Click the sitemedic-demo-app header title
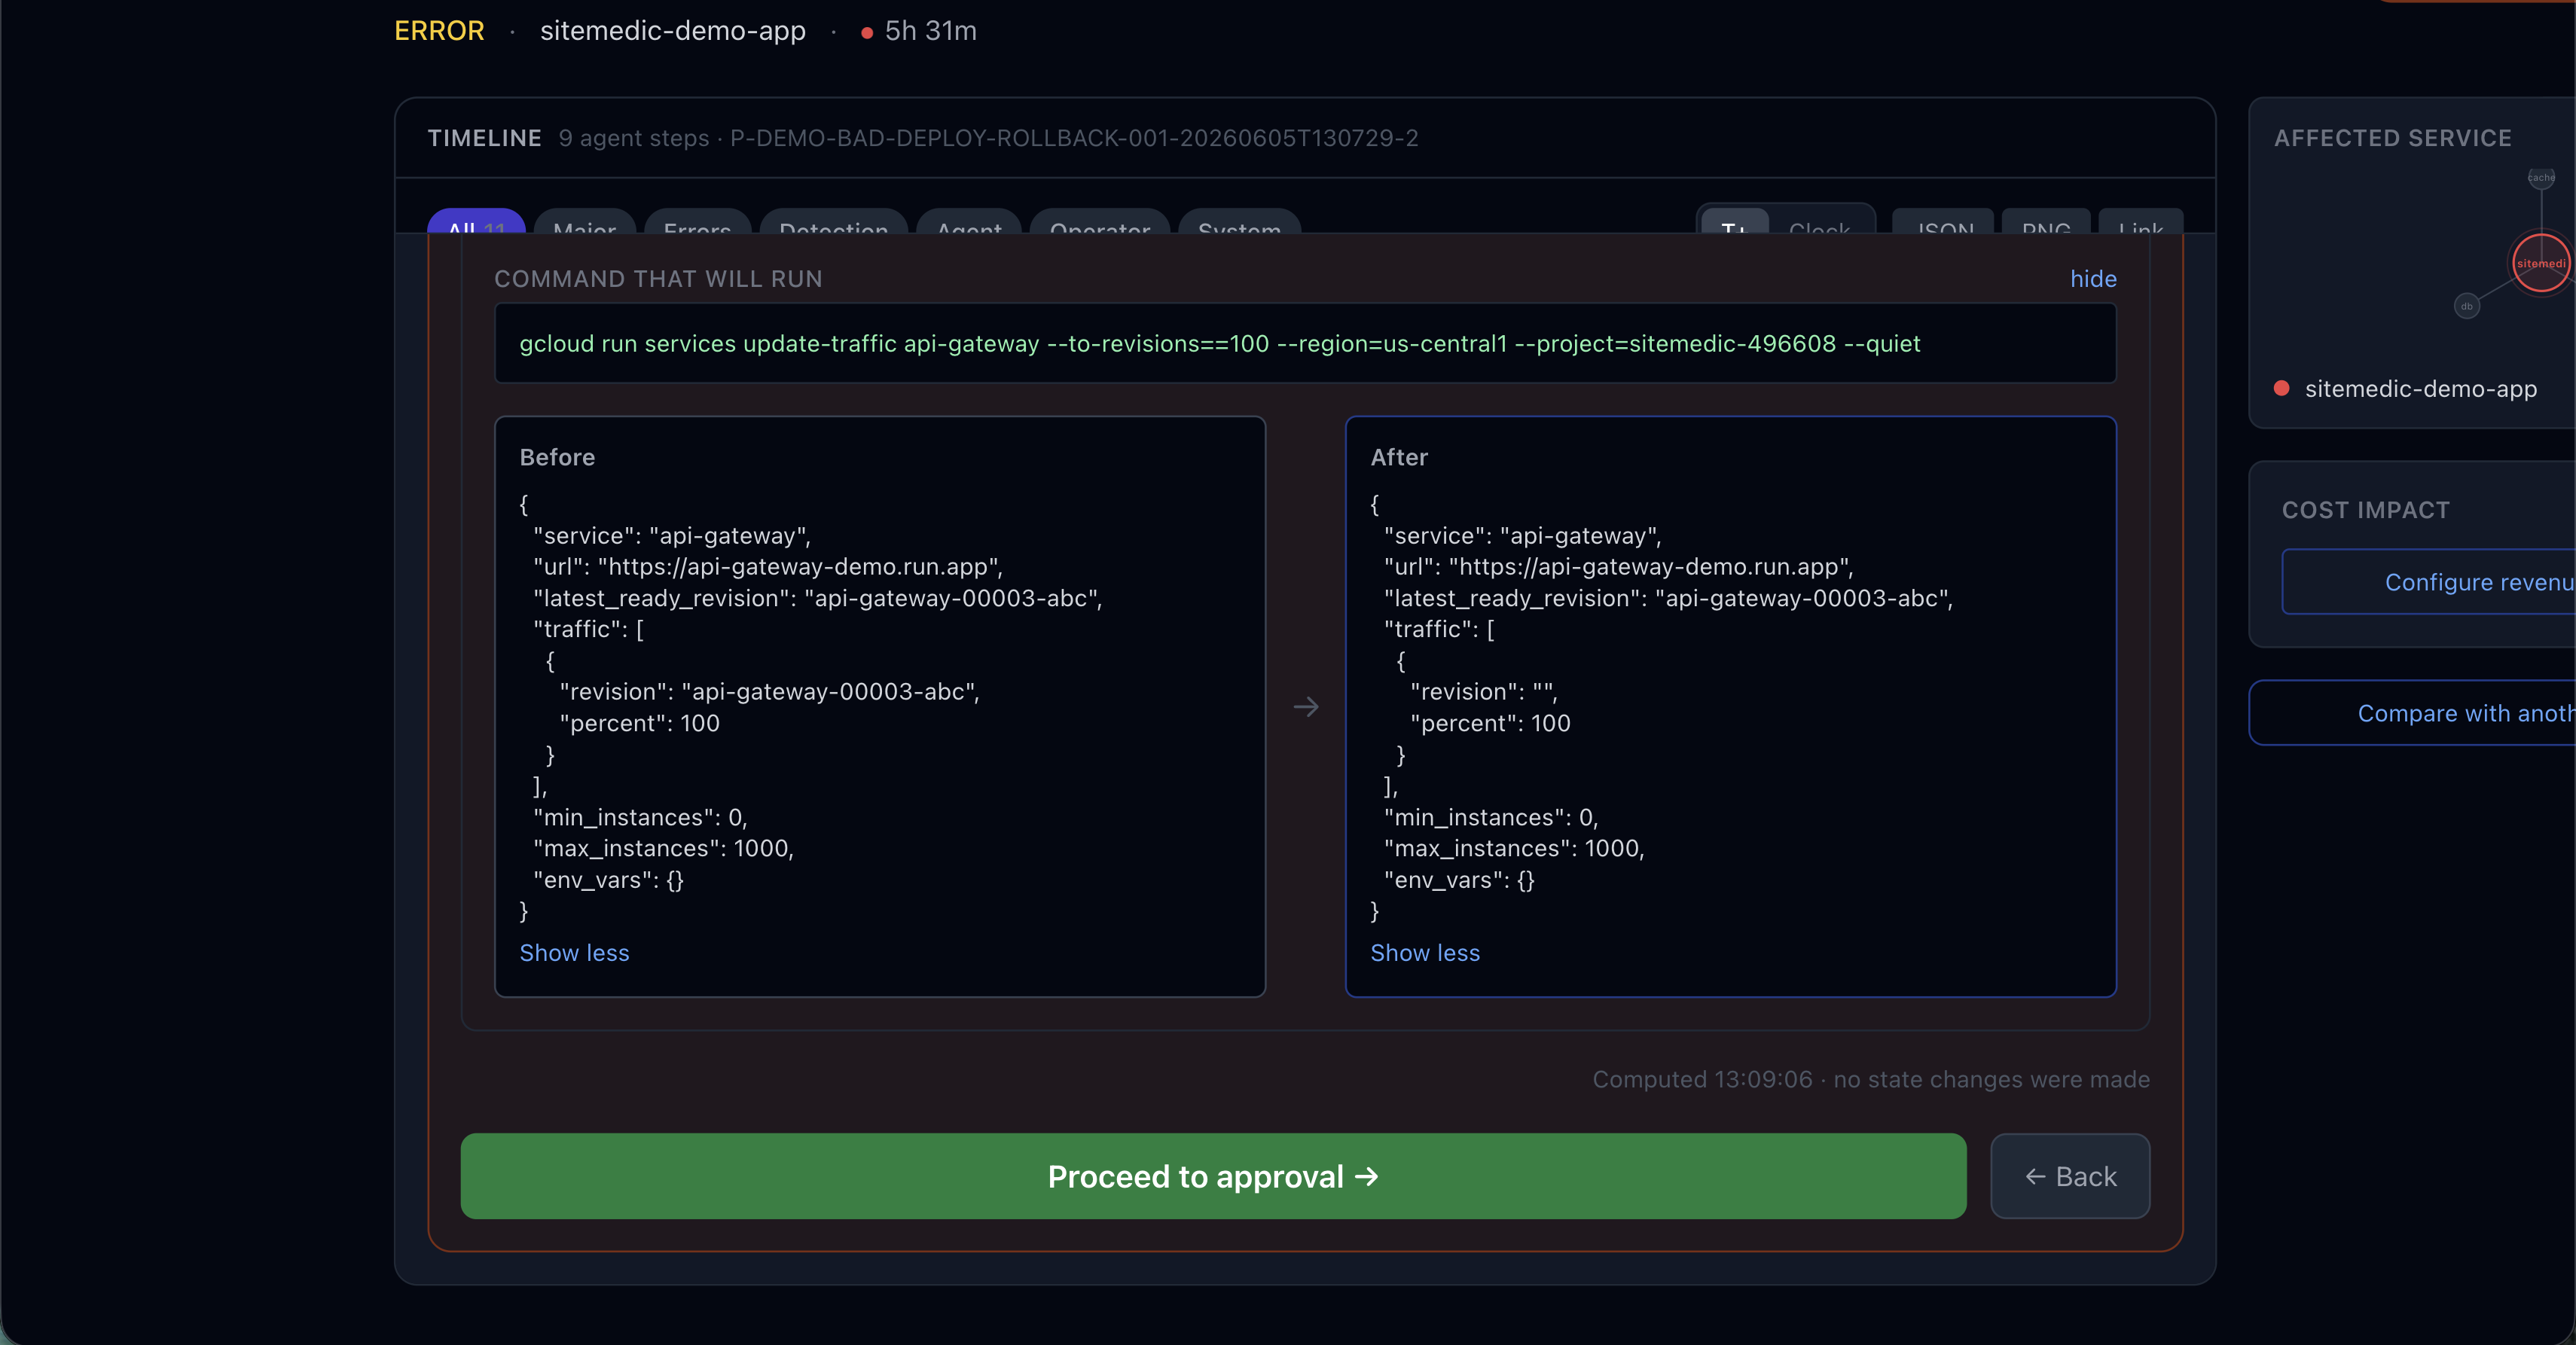 [x=672, y=31]
